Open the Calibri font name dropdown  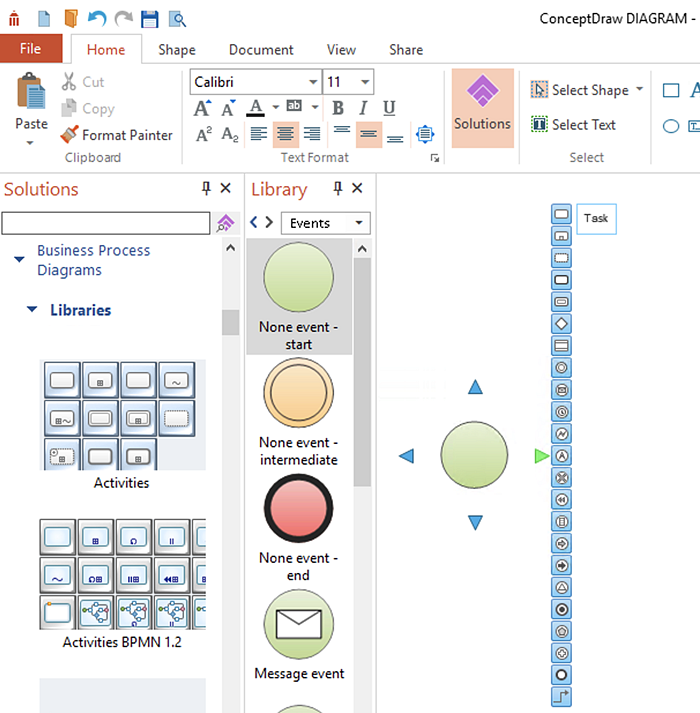(x=313, y=82)
